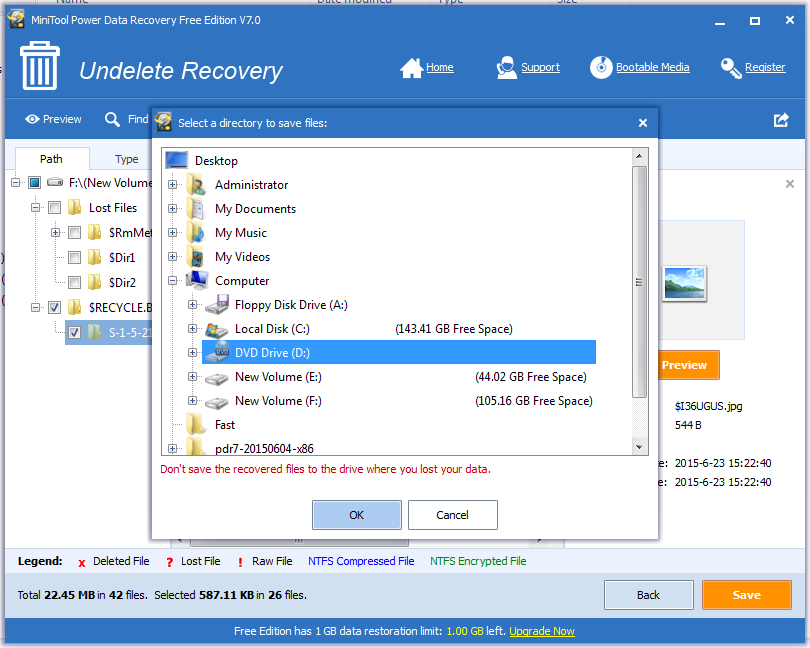Image resolution: width=810 pixels, height=648 pixels.
Task: Click the Desktop icon in directory tree
Action: coord(177,160)
